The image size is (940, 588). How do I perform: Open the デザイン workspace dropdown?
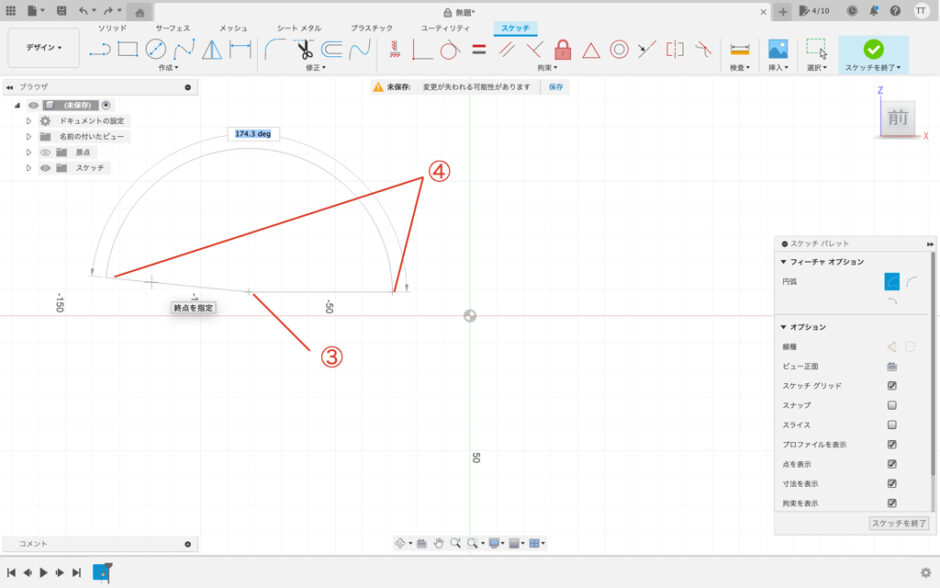point(44,47)
